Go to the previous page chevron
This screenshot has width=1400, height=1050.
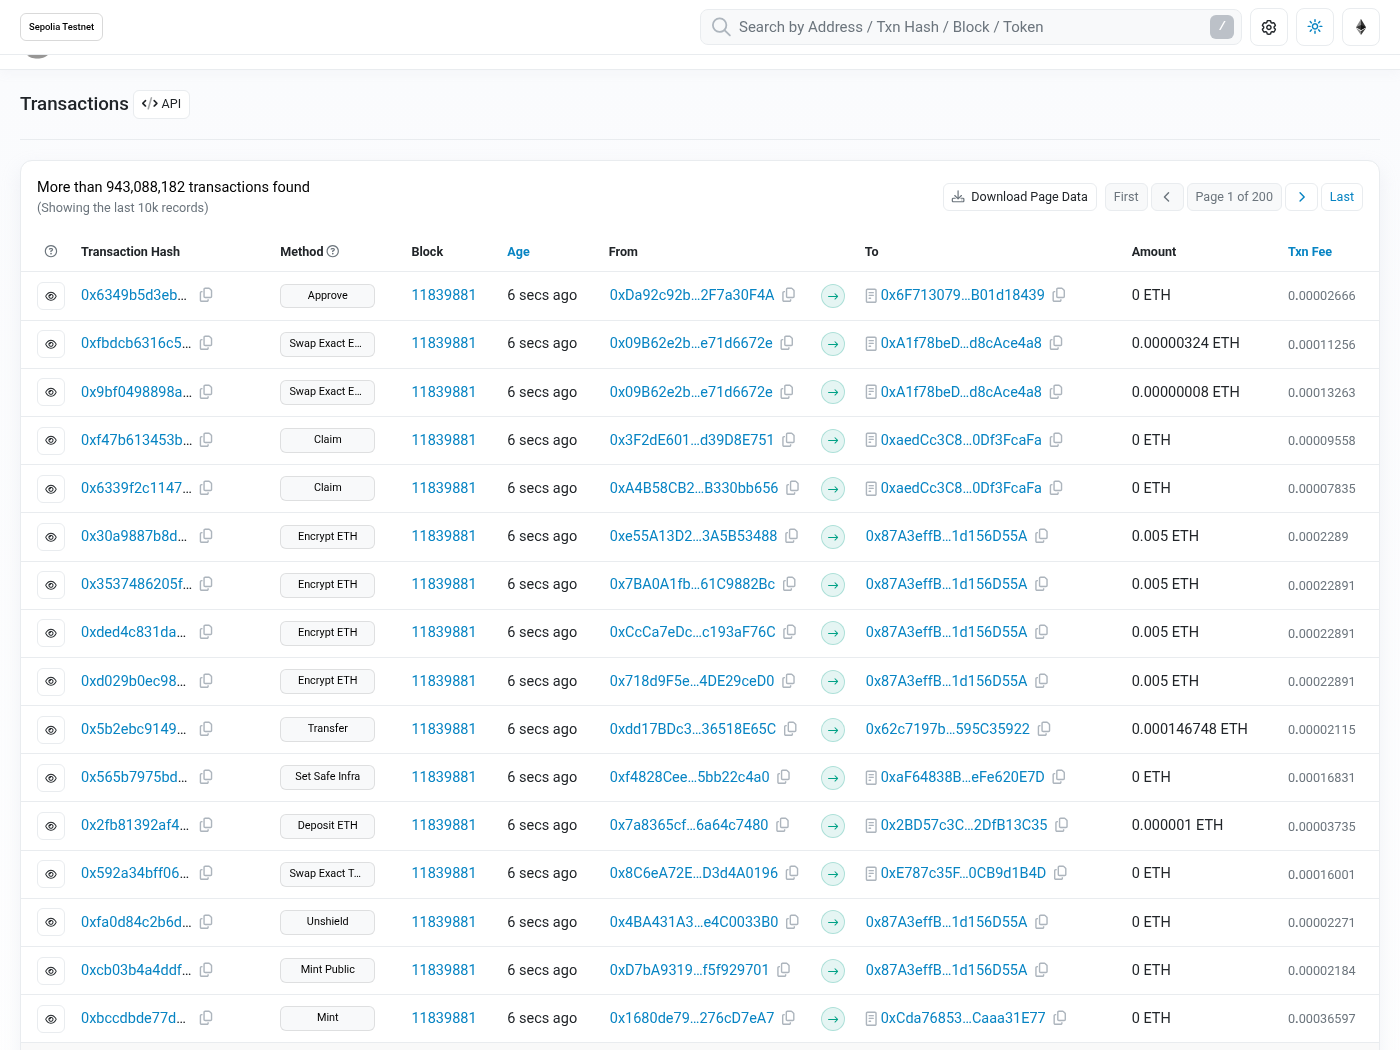[x=1167, y=197]
